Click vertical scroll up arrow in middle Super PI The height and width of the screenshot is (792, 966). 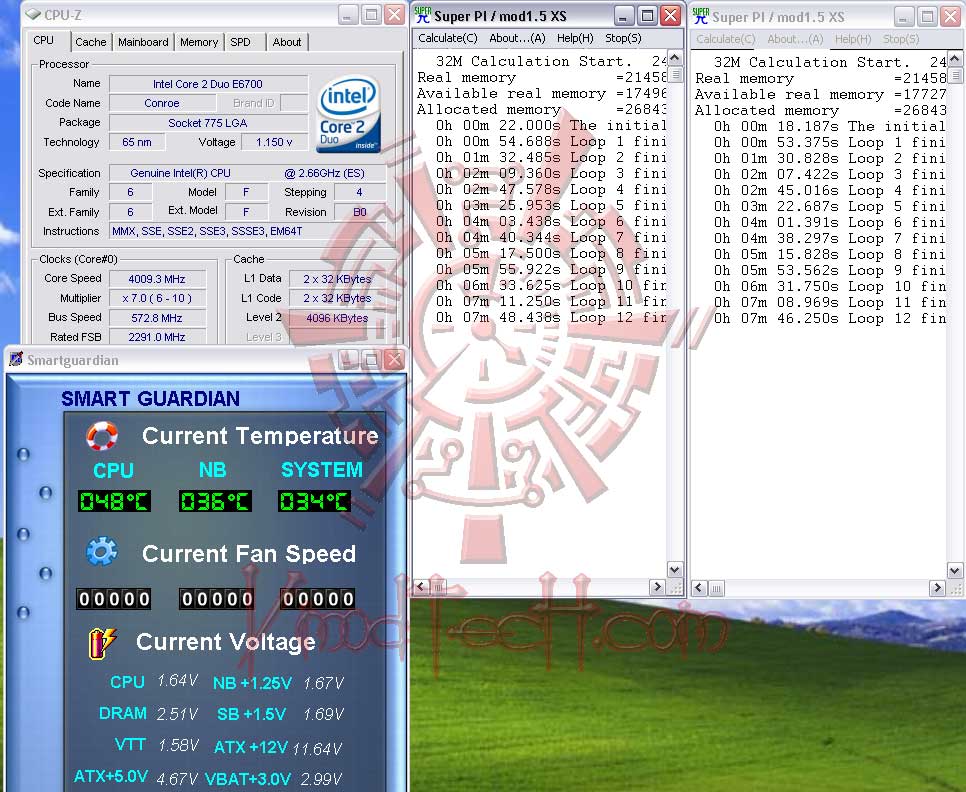[x=675, y=59]
